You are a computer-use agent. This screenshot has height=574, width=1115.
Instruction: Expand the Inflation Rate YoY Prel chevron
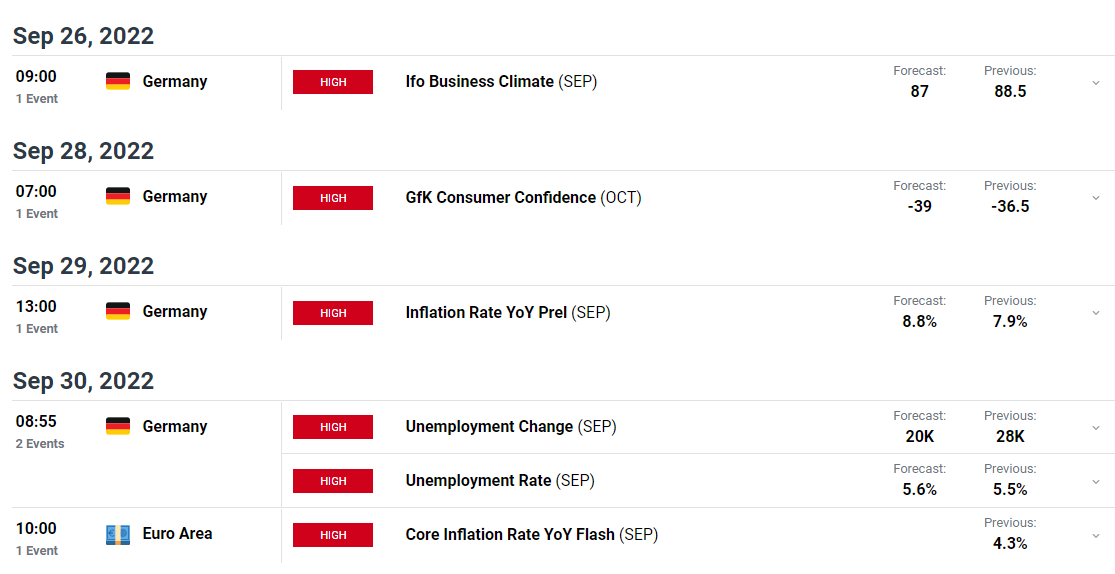pos(1096,313)
